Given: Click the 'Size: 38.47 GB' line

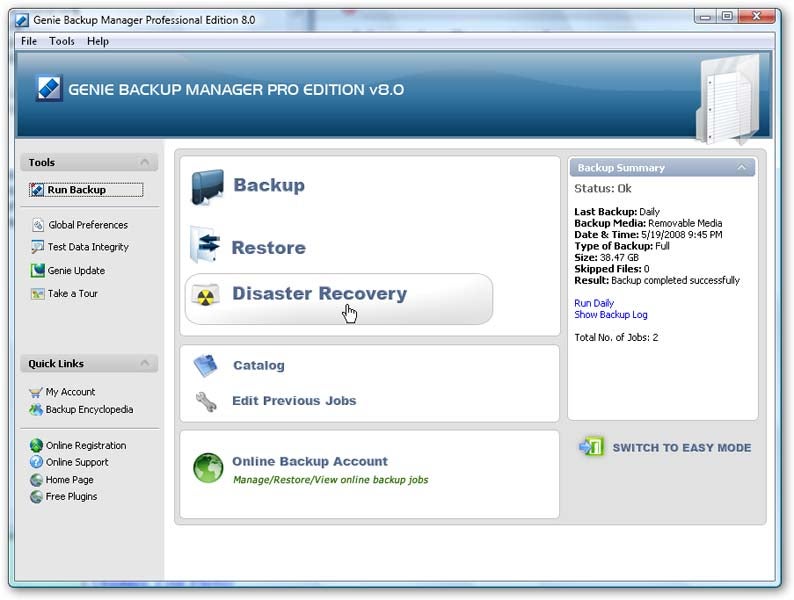Looking at the screenshot, I should (x=607, y=257).
